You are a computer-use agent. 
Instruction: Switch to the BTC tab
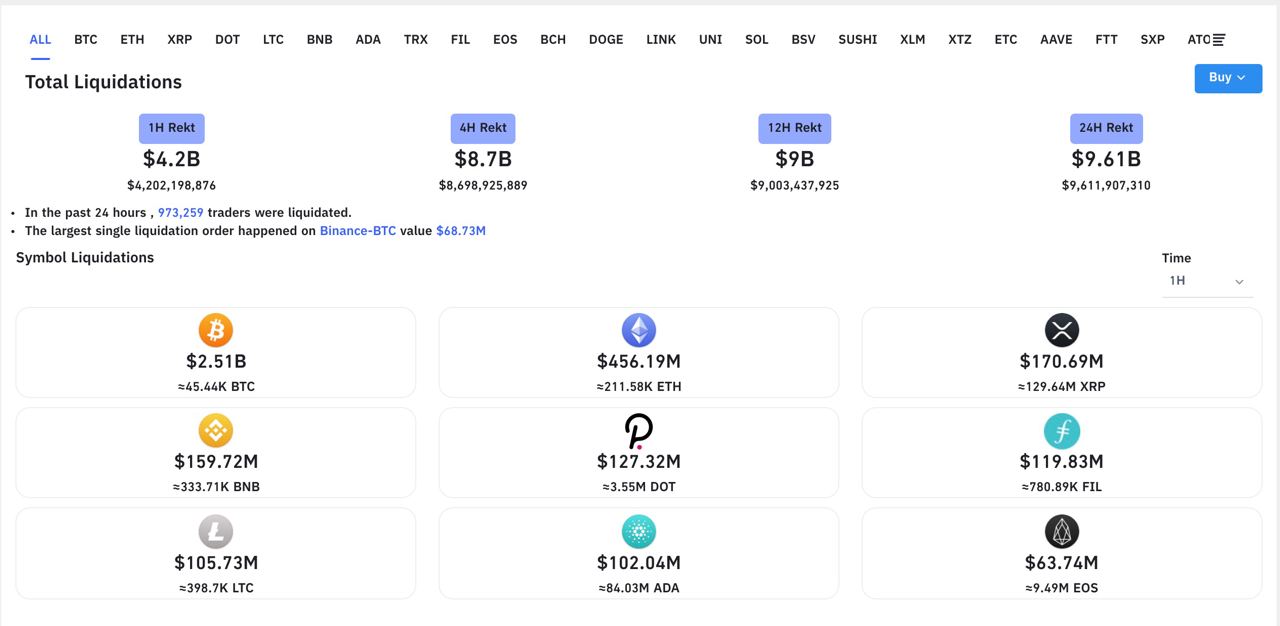[x=86, y=40]
